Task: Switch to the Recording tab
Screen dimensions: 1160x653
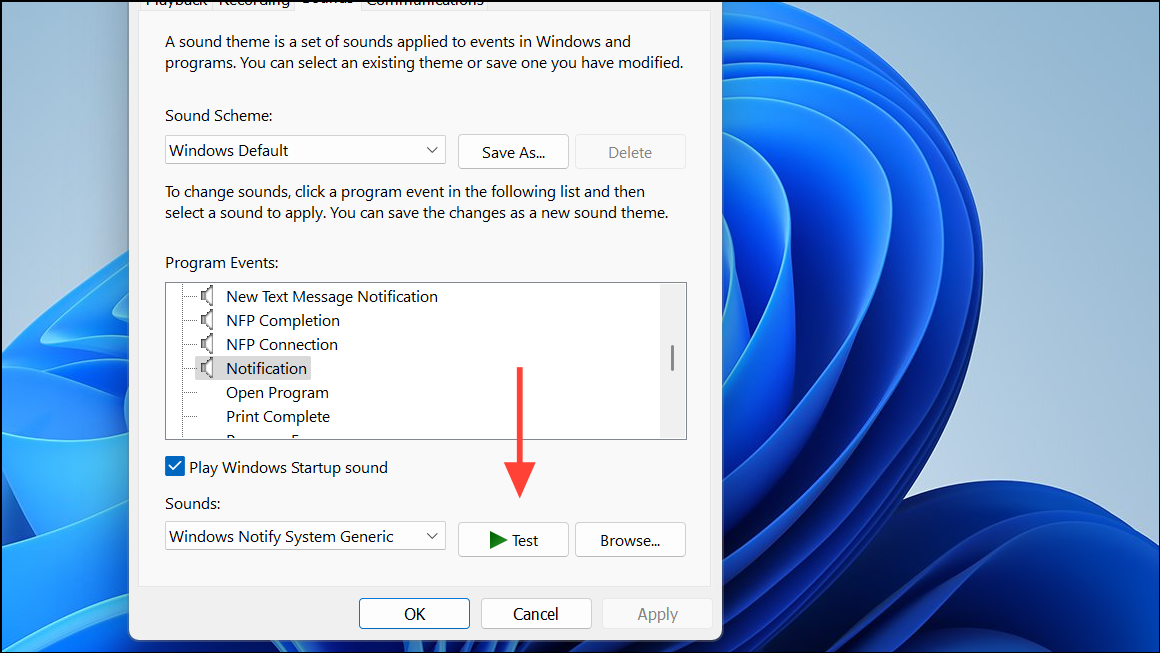Action: click(254, 4)
